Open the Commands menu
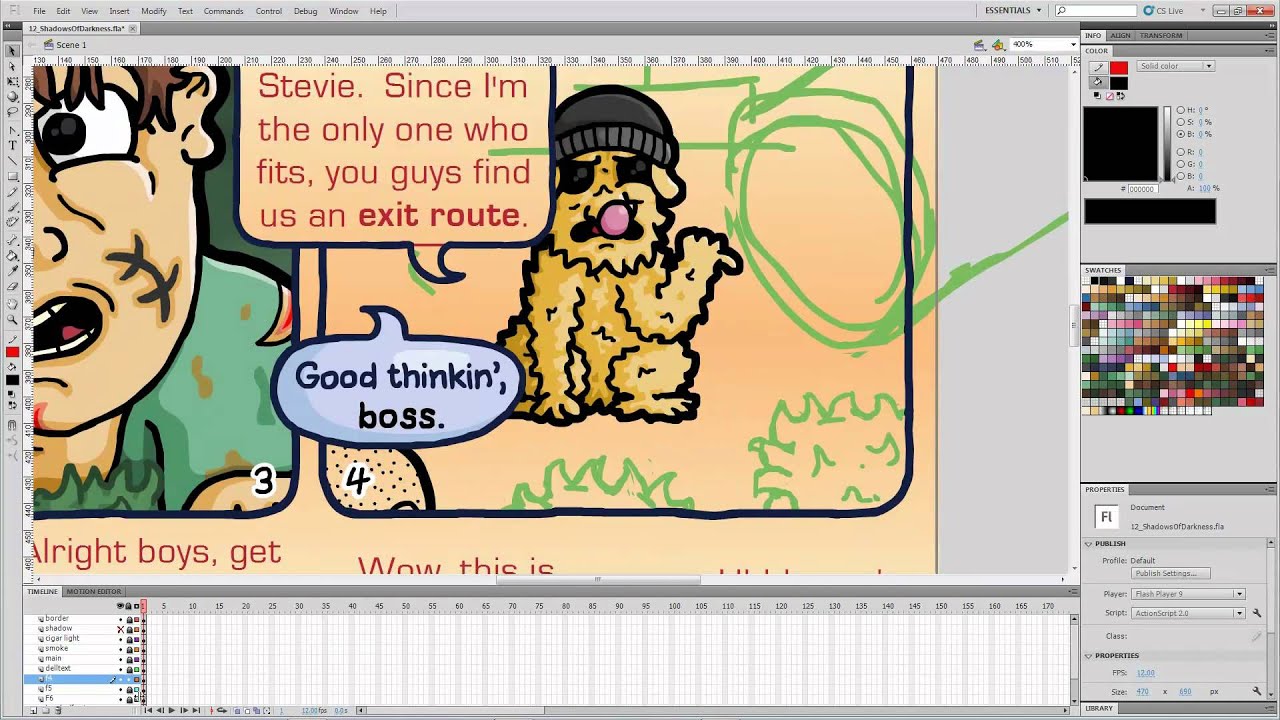1280x720 pixels. coord(223,11)
